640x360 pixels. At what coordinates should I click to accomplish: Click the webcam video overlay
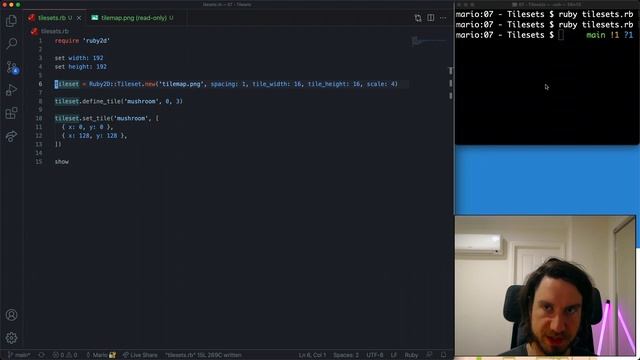pos(545,285)
